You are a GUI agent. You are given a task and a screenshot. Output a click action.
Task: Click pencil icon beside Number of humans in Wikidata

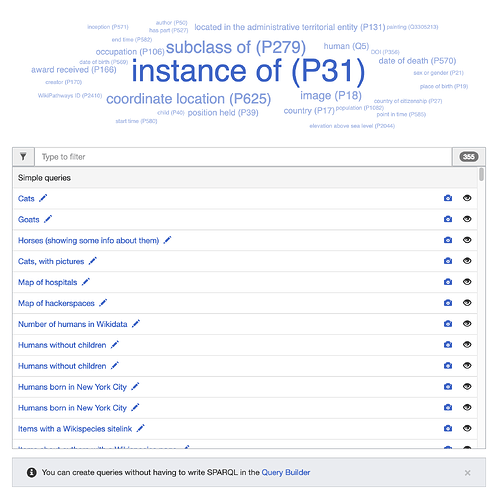point(136,323)
